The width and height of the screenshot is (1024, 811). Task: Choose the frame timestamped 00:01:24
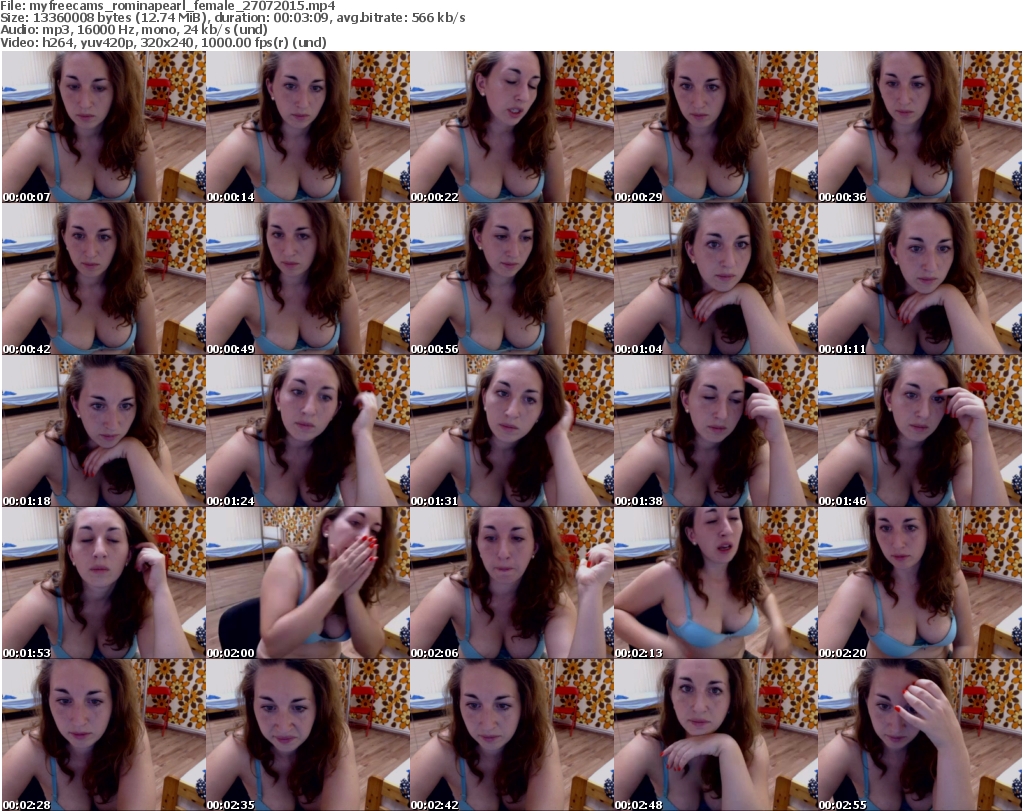click(x=308, y=431)
